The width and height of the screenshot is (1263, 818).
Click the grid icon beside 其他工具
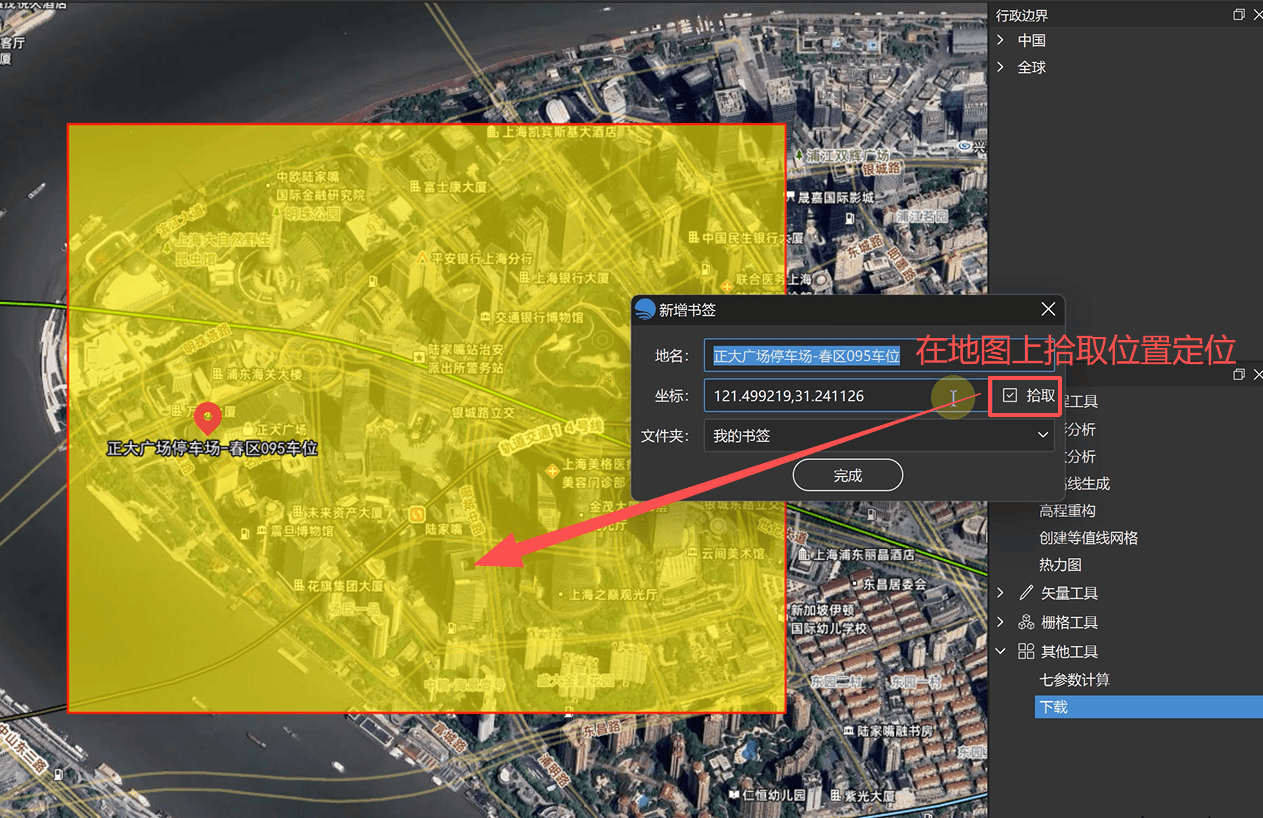(x=1026, y=651)
